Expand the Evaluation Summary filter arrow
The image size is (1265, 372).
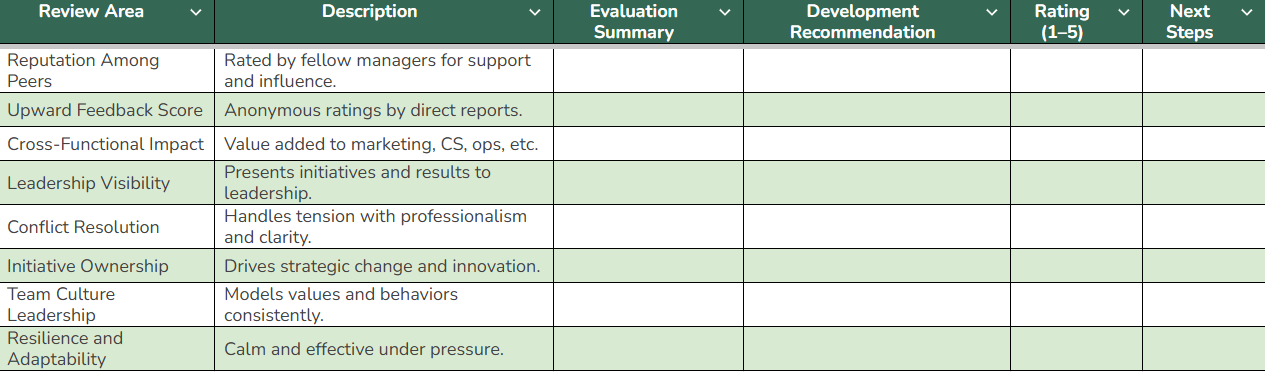725,13
